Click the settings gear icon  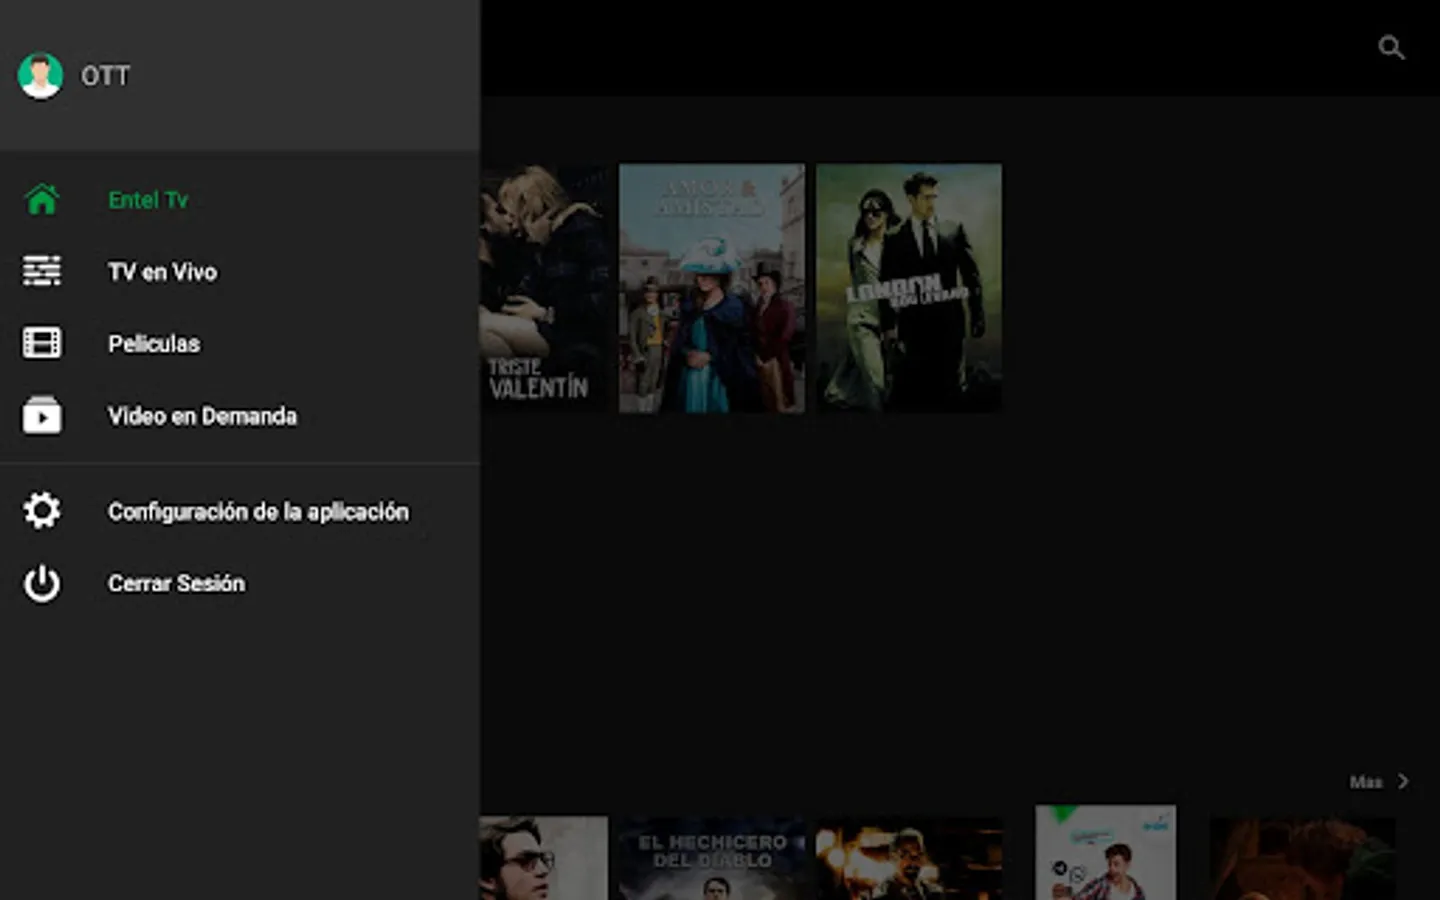(x=42, y=511)
